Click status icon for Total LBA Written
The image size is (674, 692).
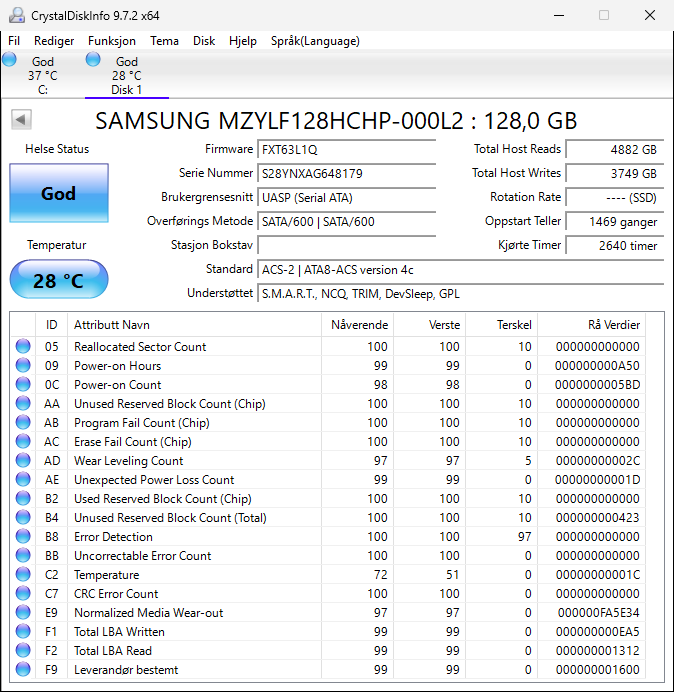pyautogui.click(x=23, y=631)
